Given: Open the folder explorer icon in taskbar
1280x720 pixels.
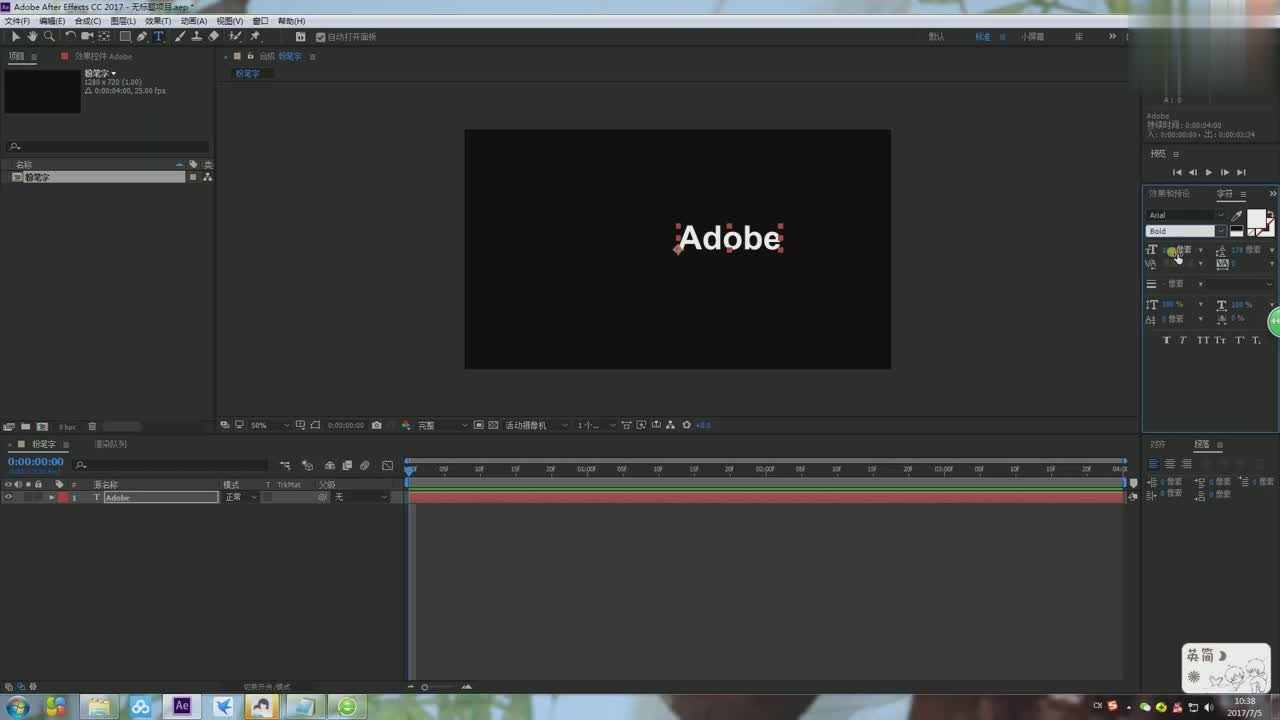Looking at the screenshot, I should 99,707.
